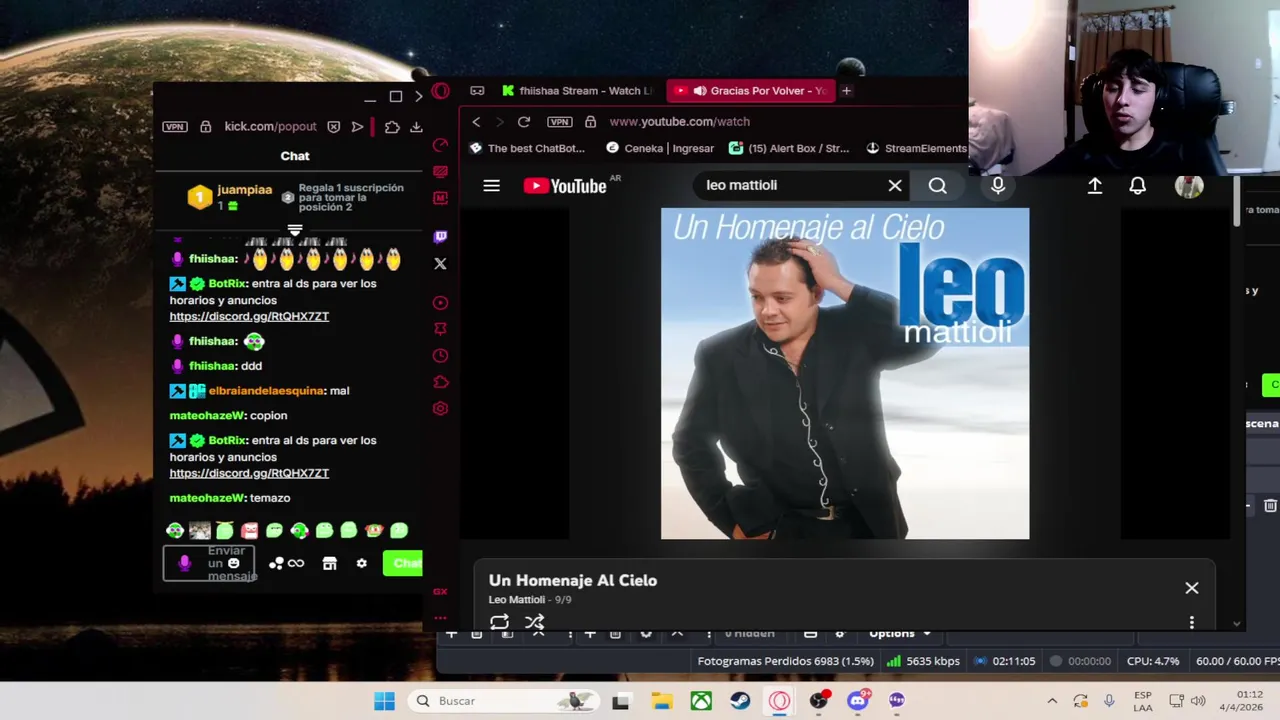
Task: Toggle VPN in the Kick chat window
Action: point(175,127)
